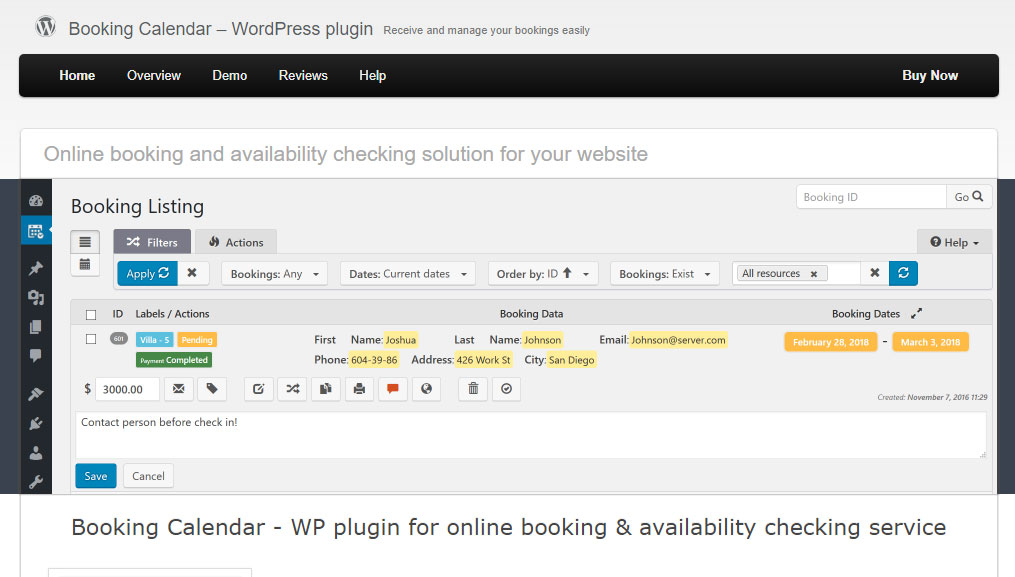The image size is (1015, 577).
Task: Click the tag label icon button
Action: 211,389
